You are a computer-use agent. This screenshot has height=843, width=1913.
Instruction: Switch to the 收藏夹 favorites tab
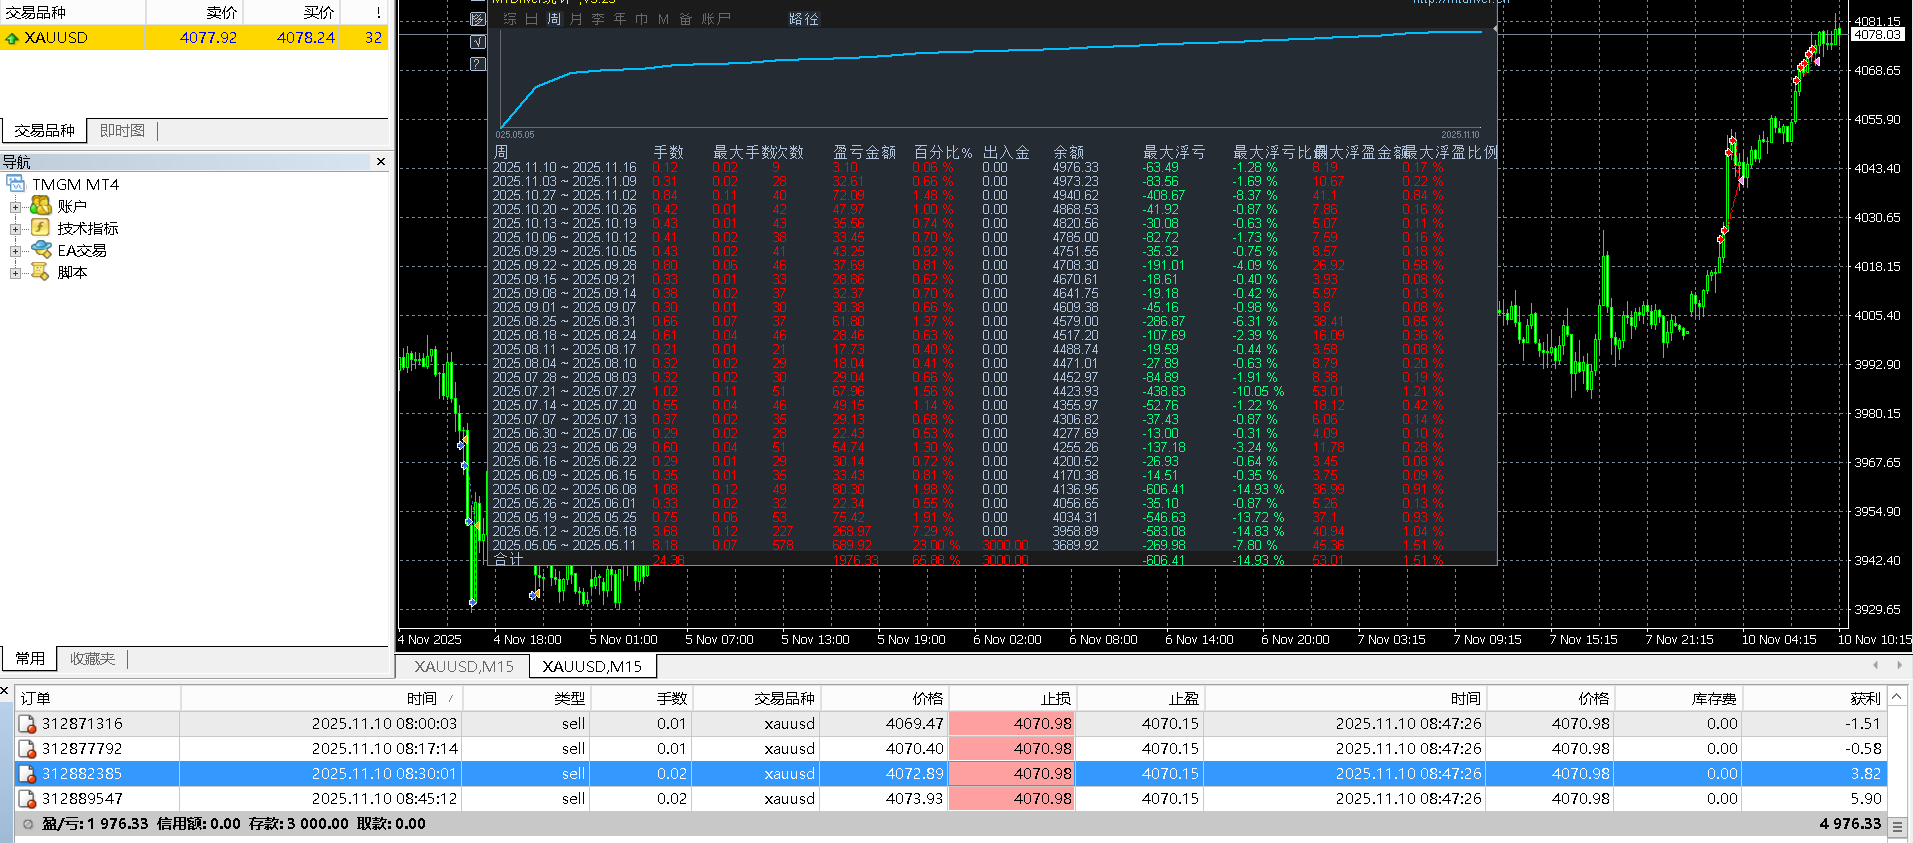92,659
